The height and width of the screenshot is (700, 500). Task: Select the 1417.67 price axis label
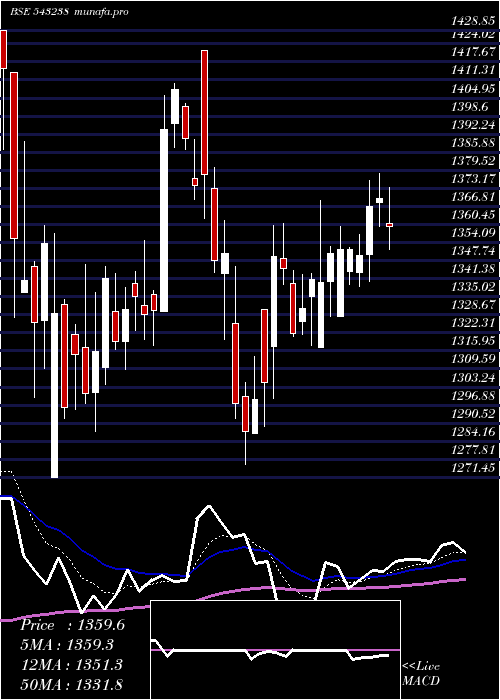pos(473,52)
